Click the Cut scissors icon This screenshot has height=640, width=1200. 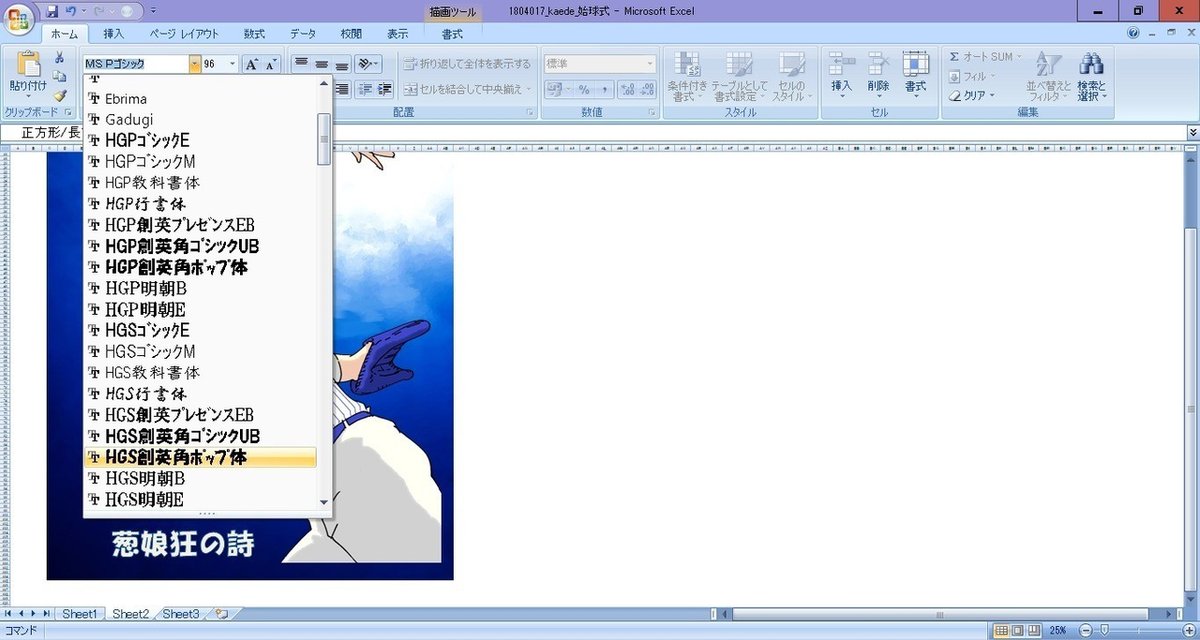(x=60, y=57)
